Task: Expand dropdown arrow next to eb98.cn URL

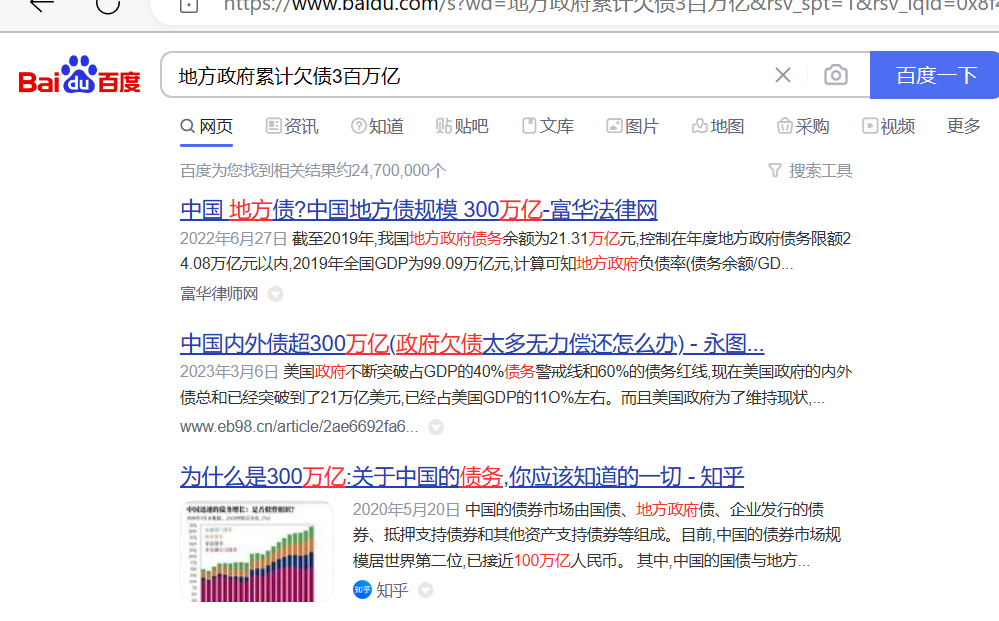Action: [x=436, y=427]
